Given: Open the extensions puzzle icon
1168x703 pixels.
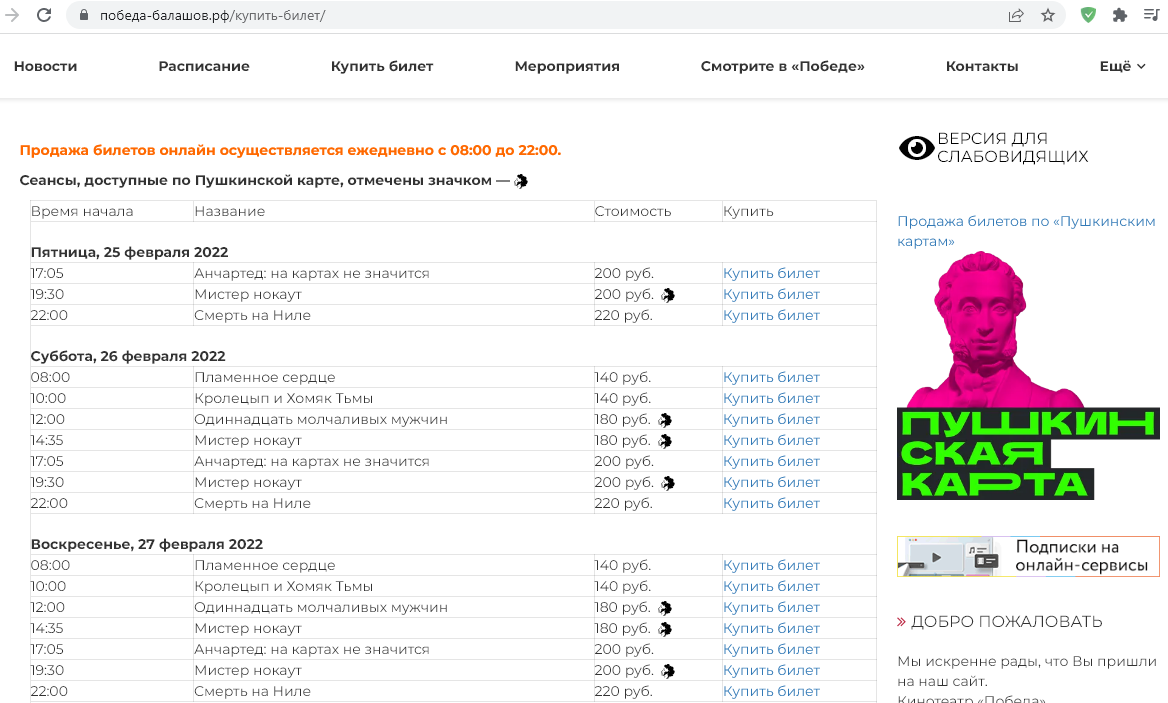Looking at the screenshot, I should (x=1120, y=15).
